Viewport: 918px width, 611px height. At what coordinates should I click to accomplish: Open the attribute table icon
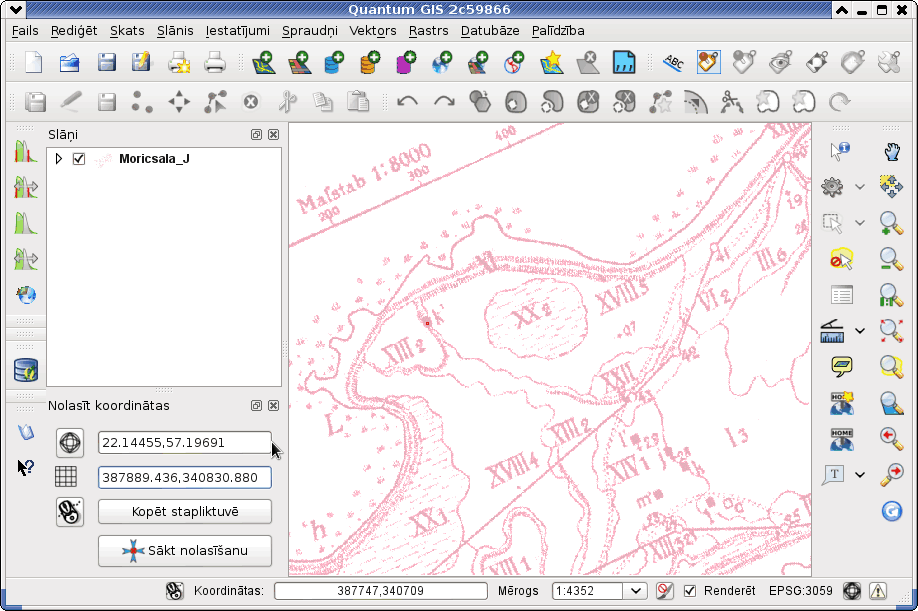841,295
